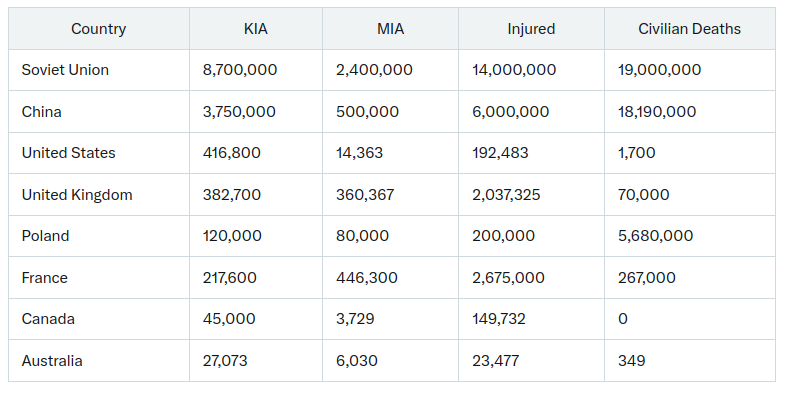785x394 pixels.
Task: Click the Australia country cell
Action: (52, 360)
